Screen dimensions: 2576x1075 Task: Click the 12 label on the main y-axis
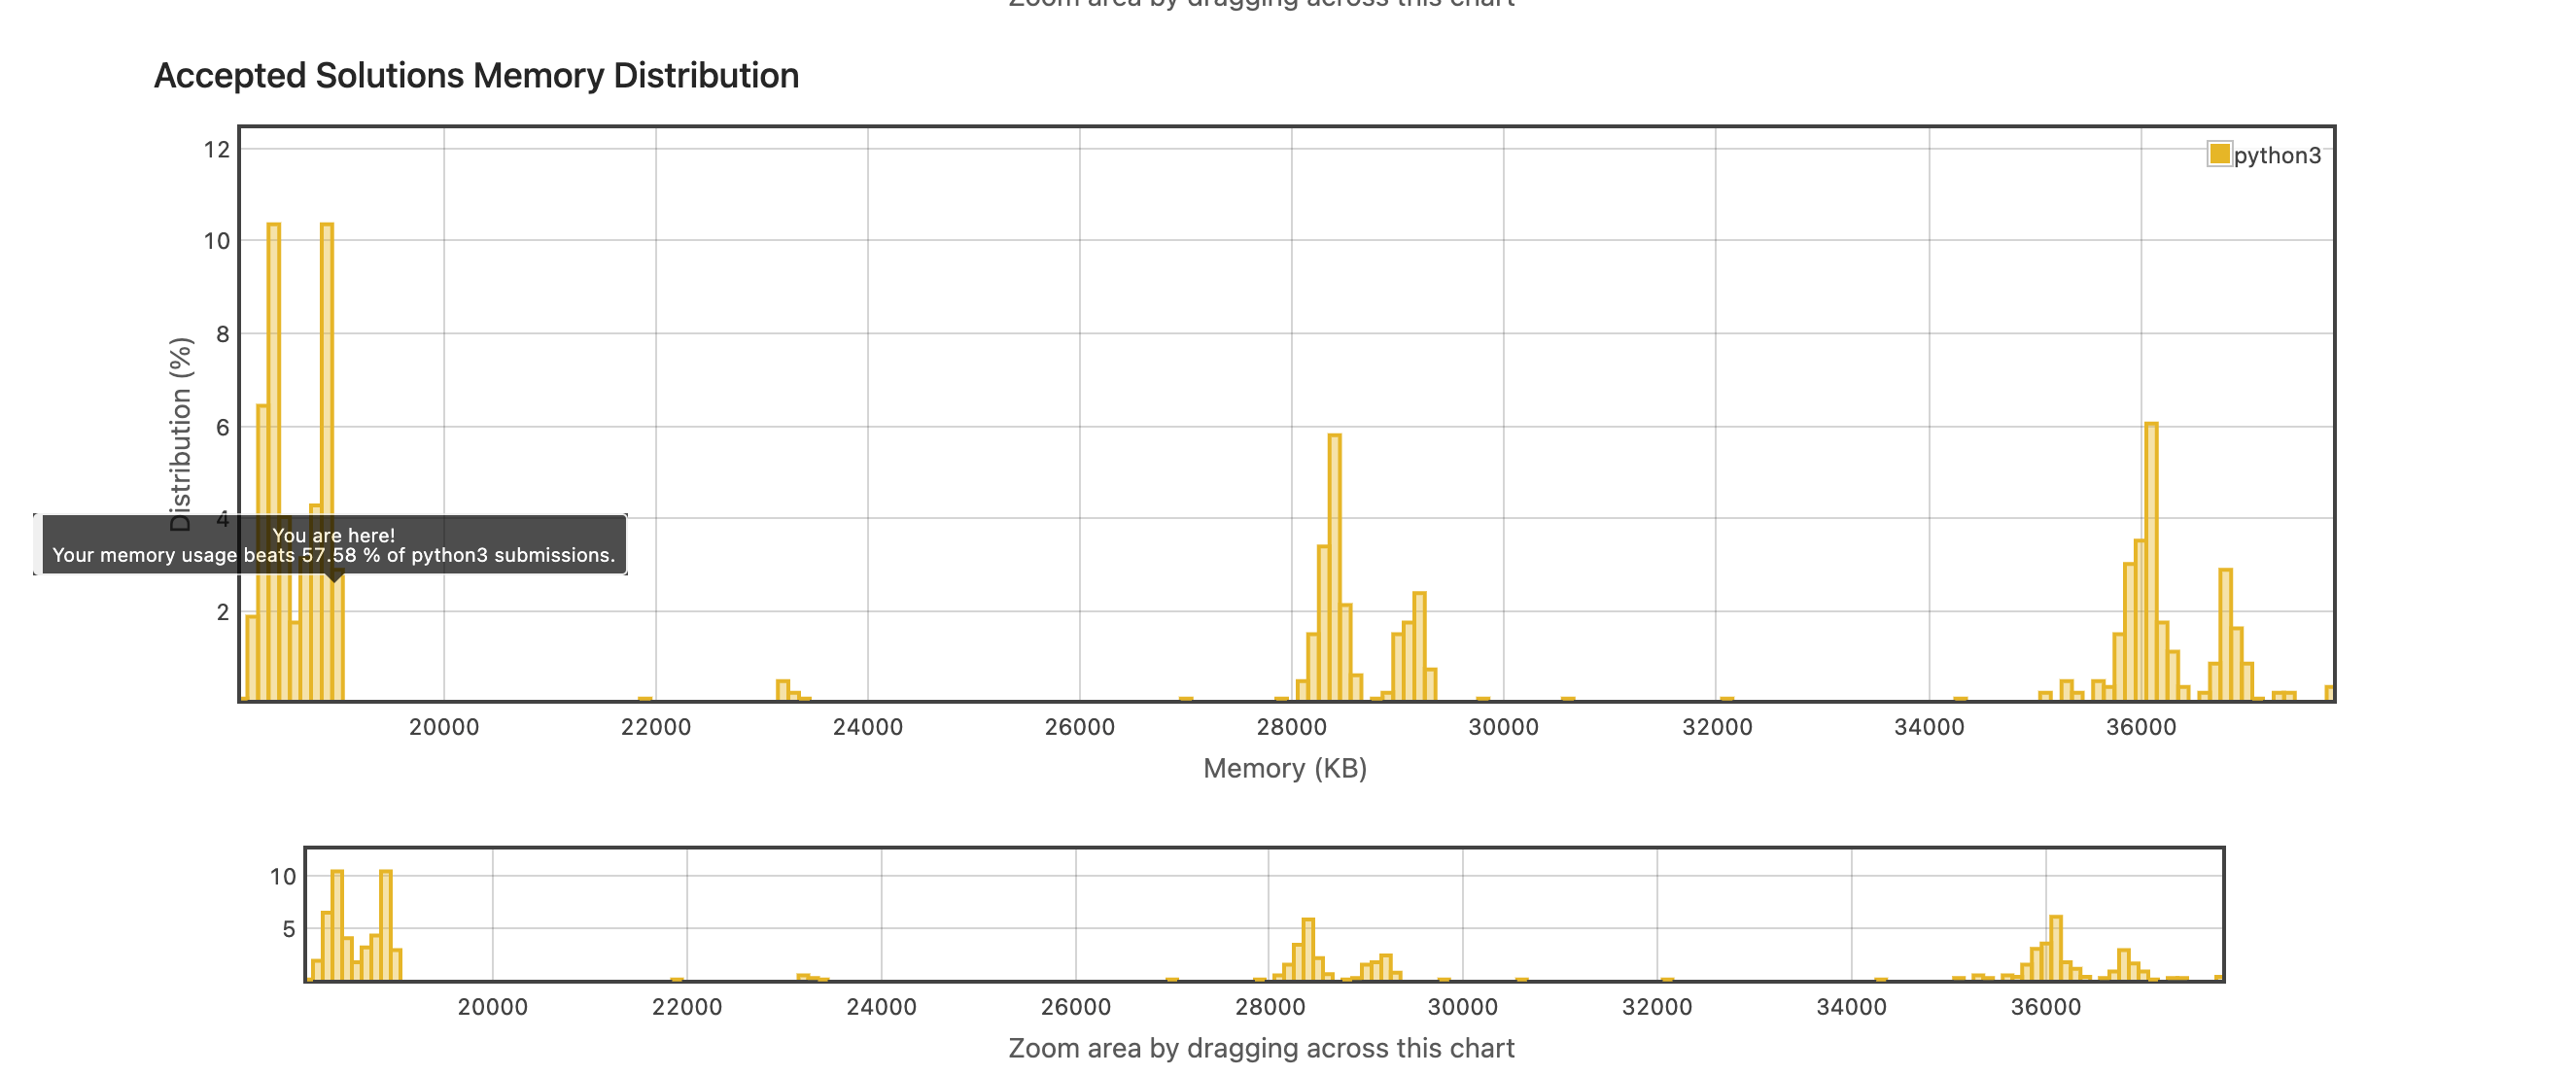[x=216, y=150]
